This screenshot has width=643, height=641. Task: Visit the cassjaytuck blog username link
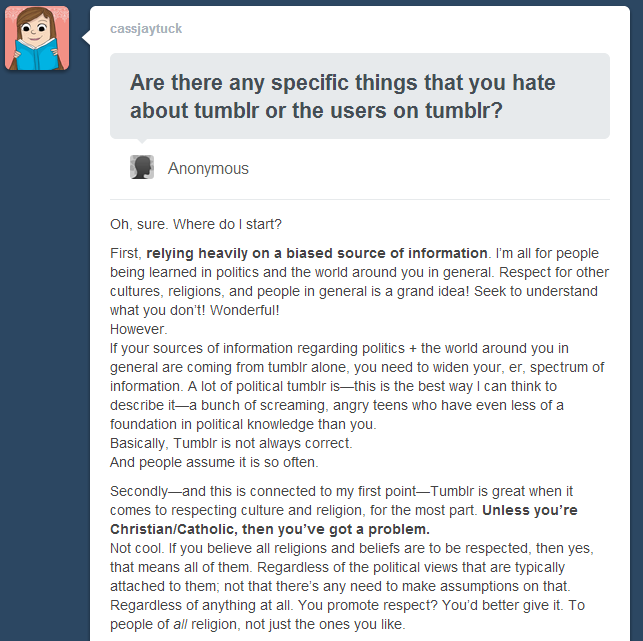coord(146,29)
